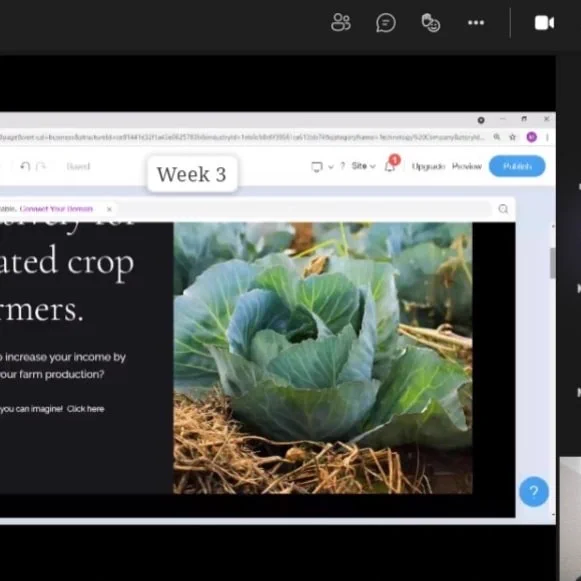The height and width of the screenshot is (581, 581).
Task: Switch to desktop view icon in editor
Action: tap(317, 167)
